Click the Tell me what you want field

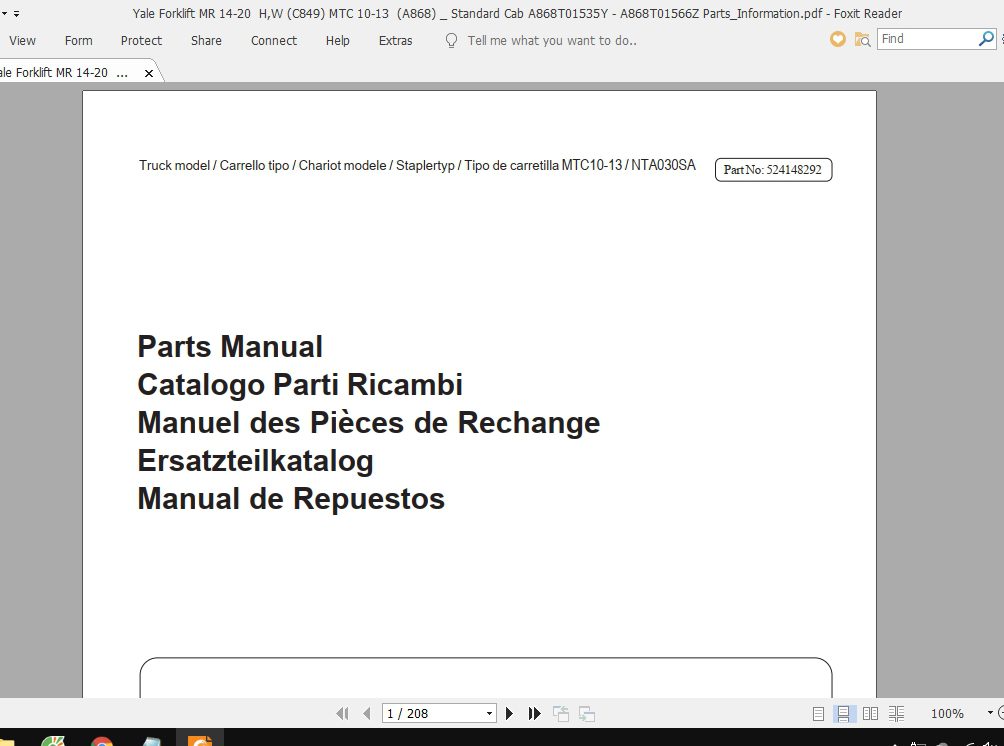coord(552,40)
